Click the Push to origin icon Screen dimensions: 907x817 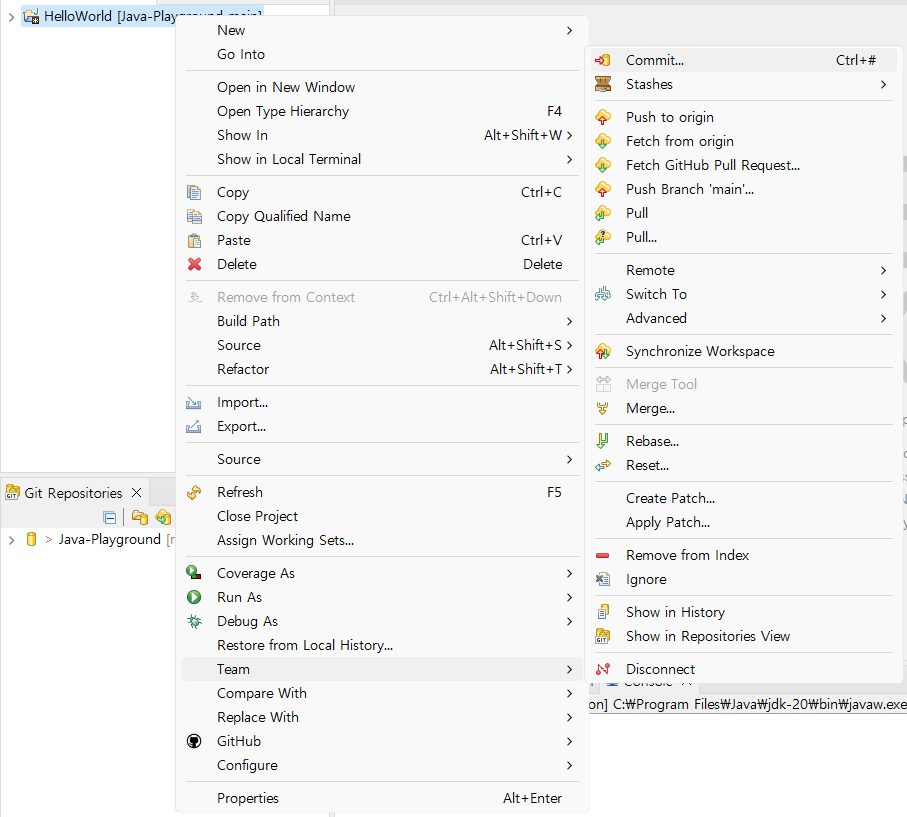pos(603,117)
